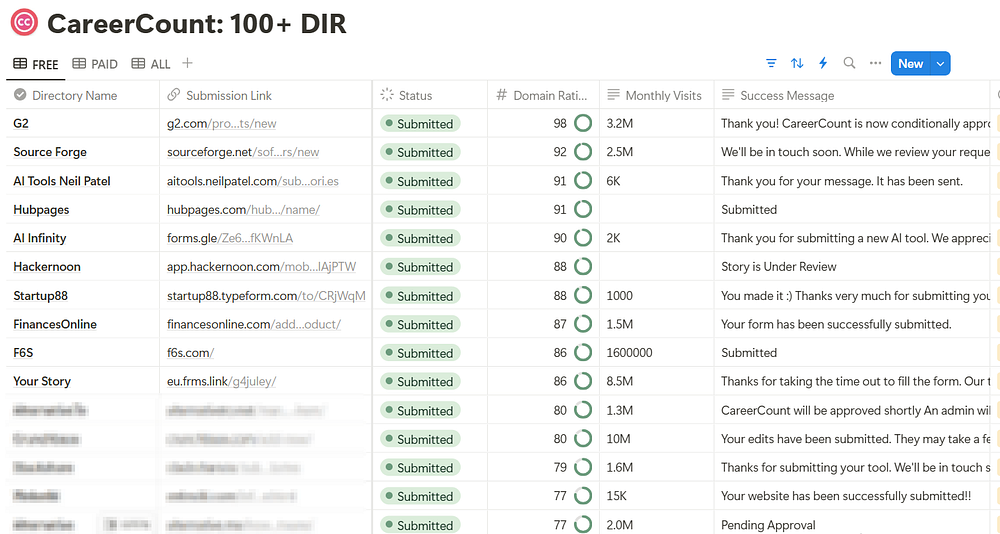Open the Status column header
Screen dimensions: 1000x534
[430, 95]
